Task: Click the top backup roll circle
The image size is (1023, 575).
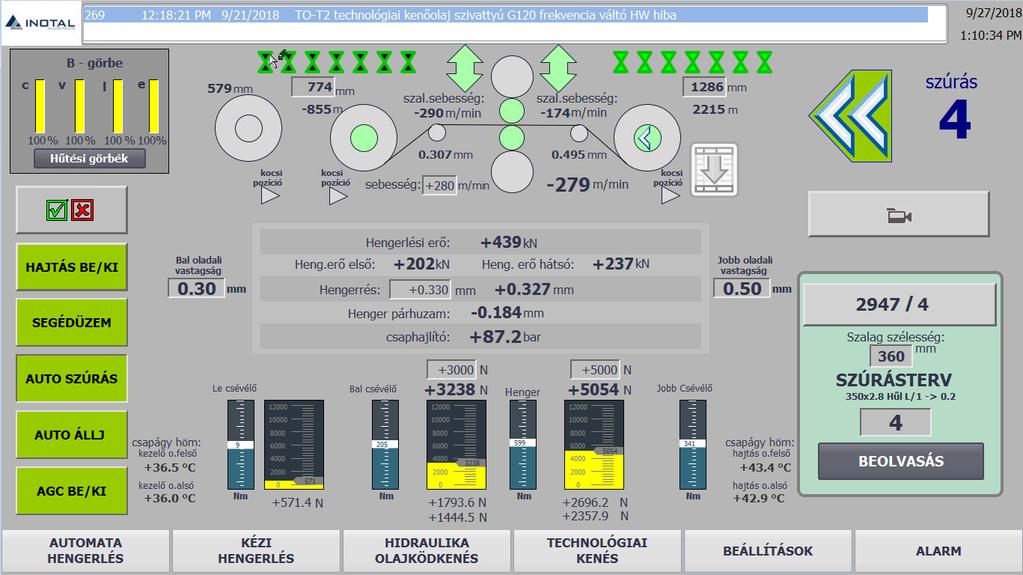Action: pyautogui.click(x=512, y=76)
